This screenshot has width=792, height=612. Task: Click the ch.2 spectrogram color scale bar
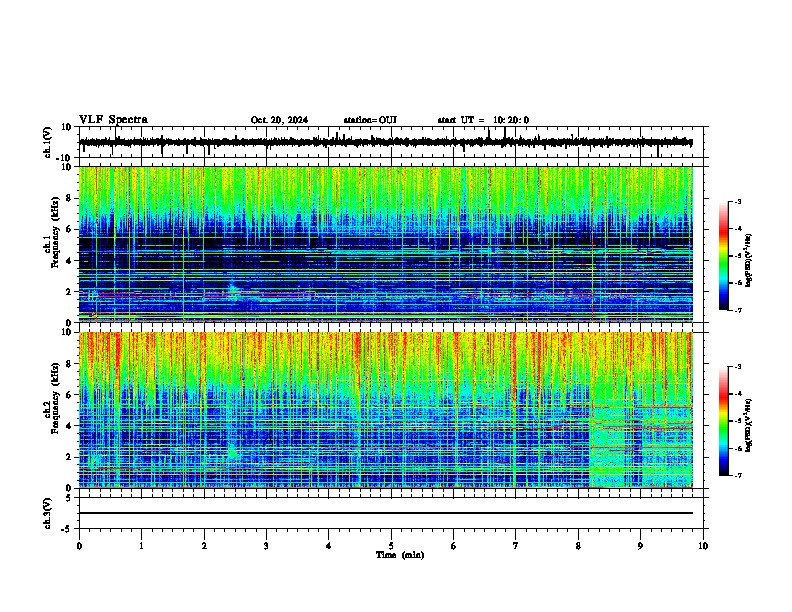(723, 421)
